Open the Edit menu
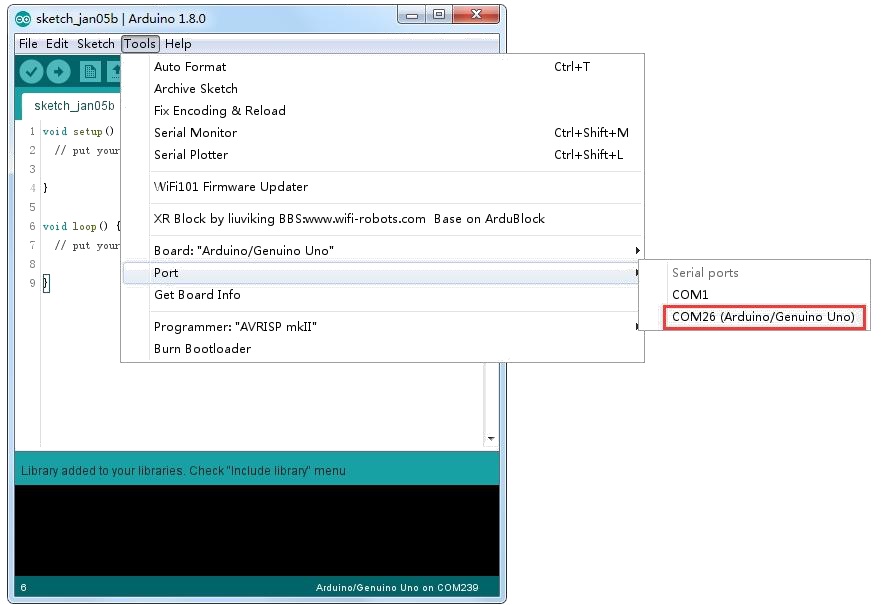The image size is (886, 605). 57,43
